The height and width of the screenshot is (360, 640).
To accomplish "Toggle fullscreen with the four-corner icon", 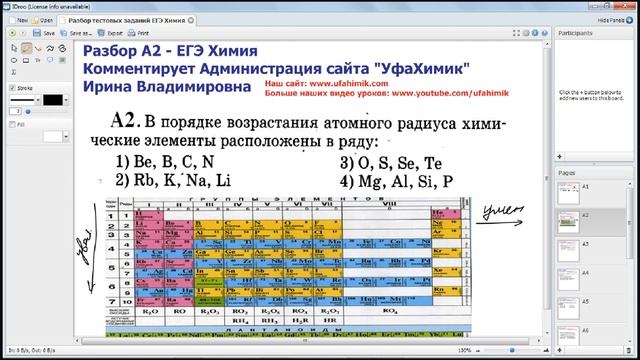I will click(x=516, y=33).
